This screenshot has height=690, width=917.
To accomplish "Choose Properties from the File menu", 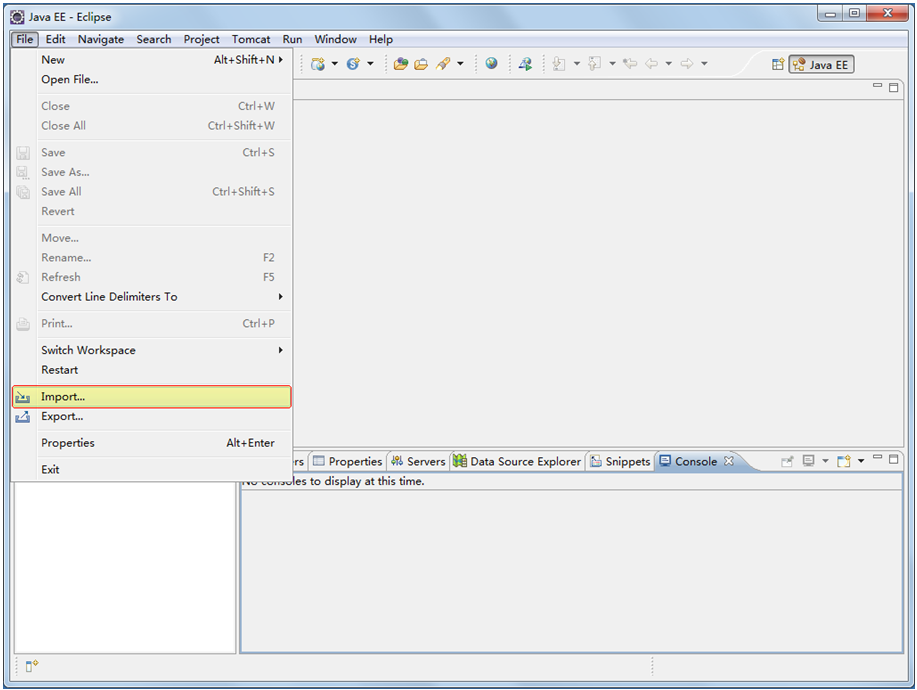I will pyautogui.click(x=151, y=443).
